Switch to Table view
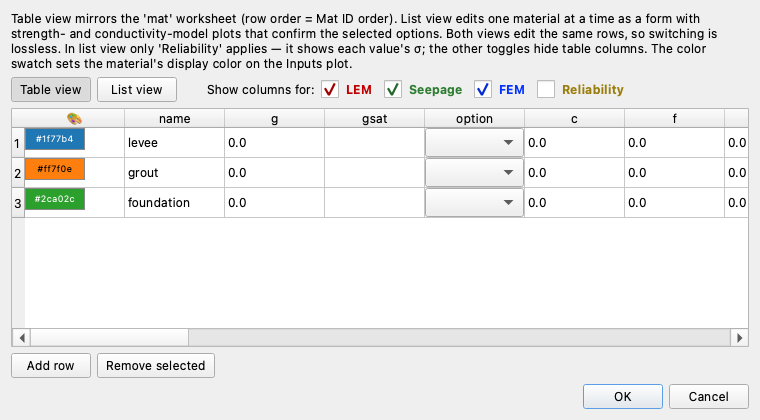 tap(51, 90)
